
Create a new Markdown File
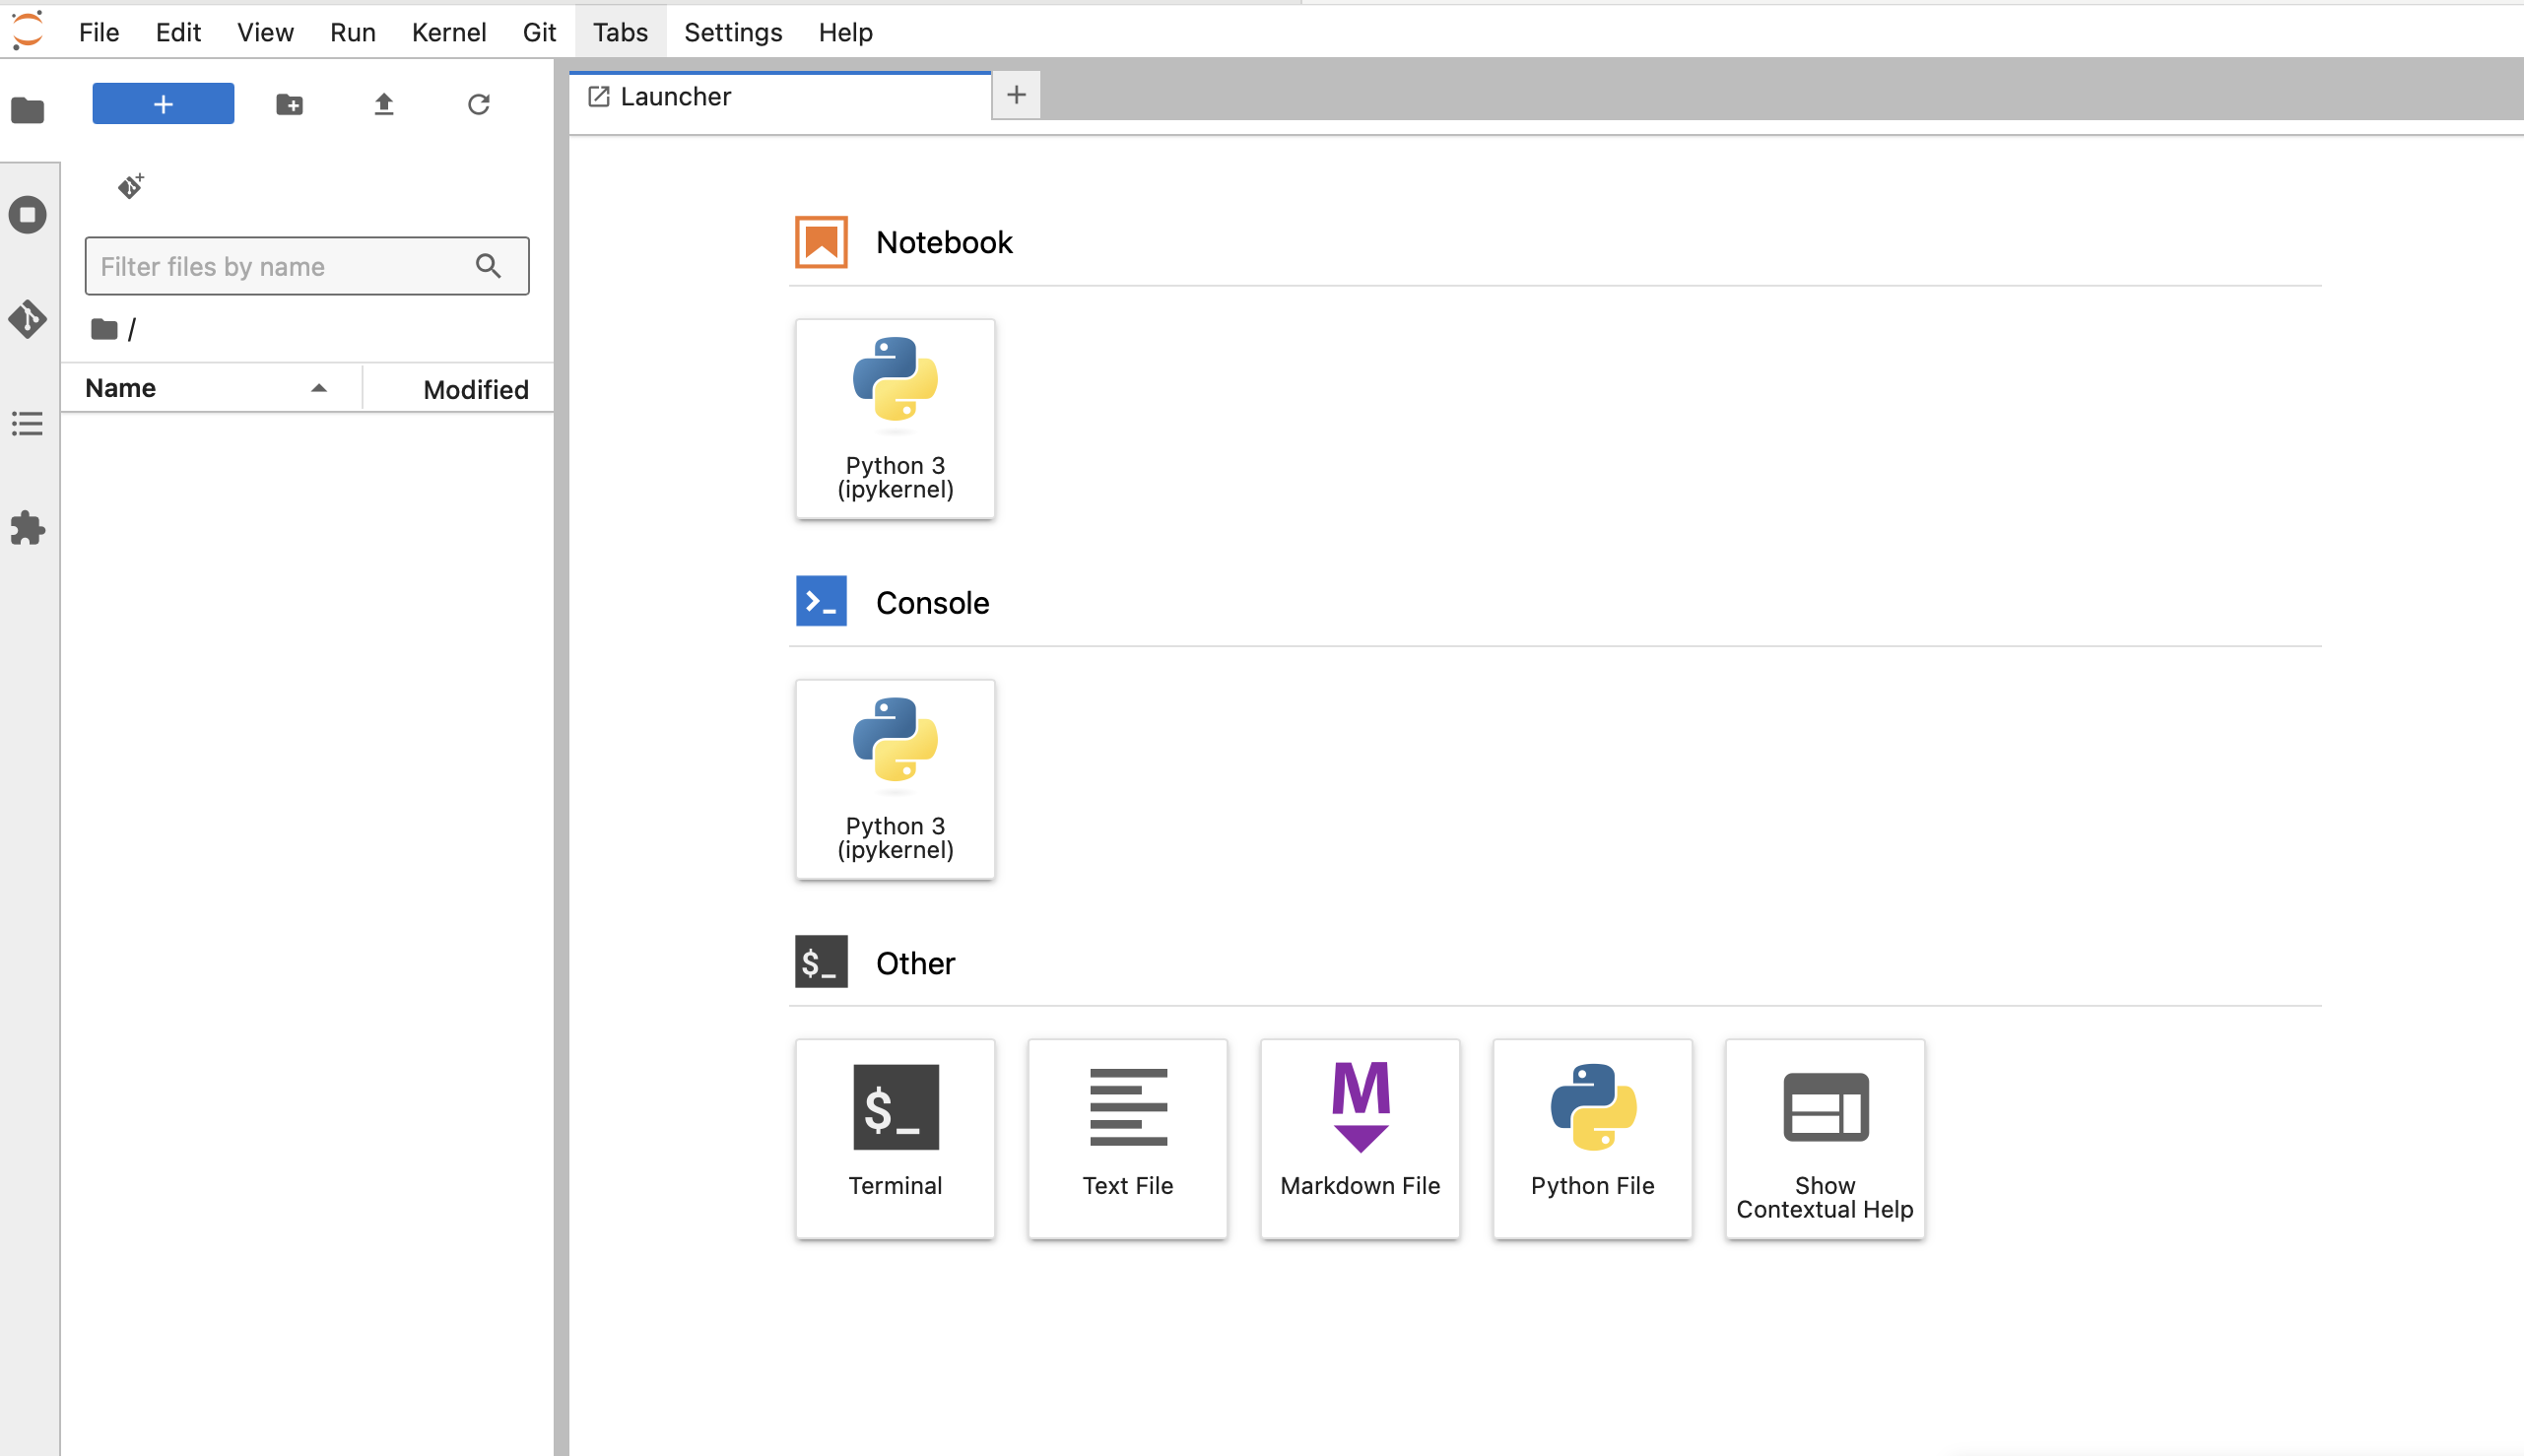tap(1360, 1139)
